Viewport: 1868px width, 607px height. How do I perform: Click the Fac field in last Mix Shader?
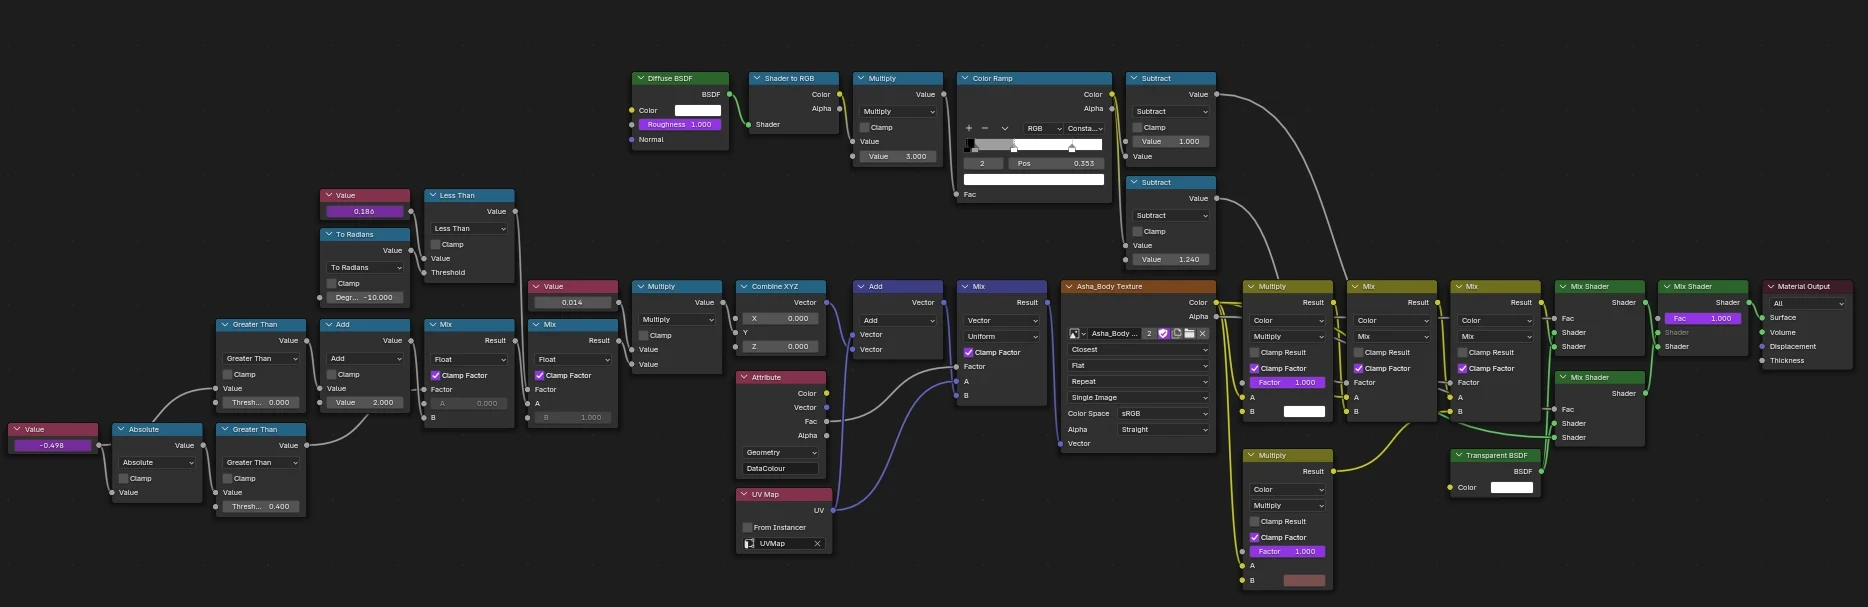pos(1701,318)
